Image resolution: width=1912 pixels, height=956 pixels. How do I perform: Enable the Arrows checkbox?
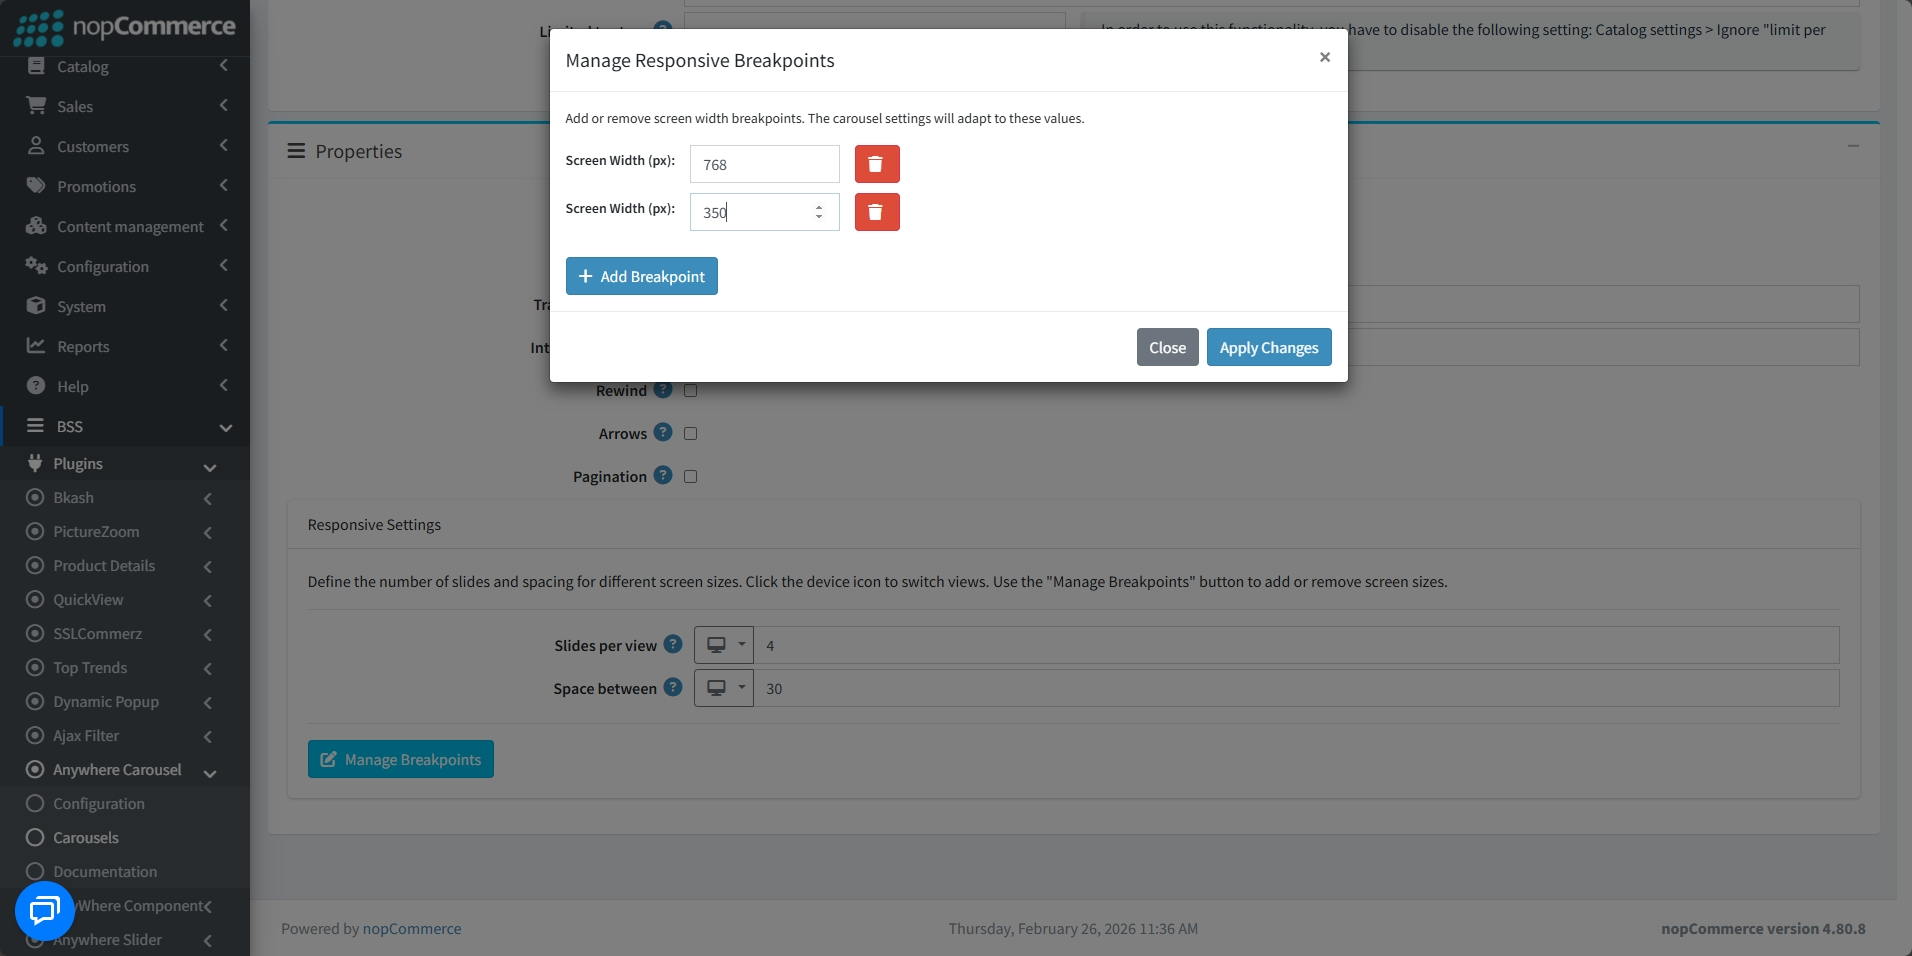coord(690,434)
